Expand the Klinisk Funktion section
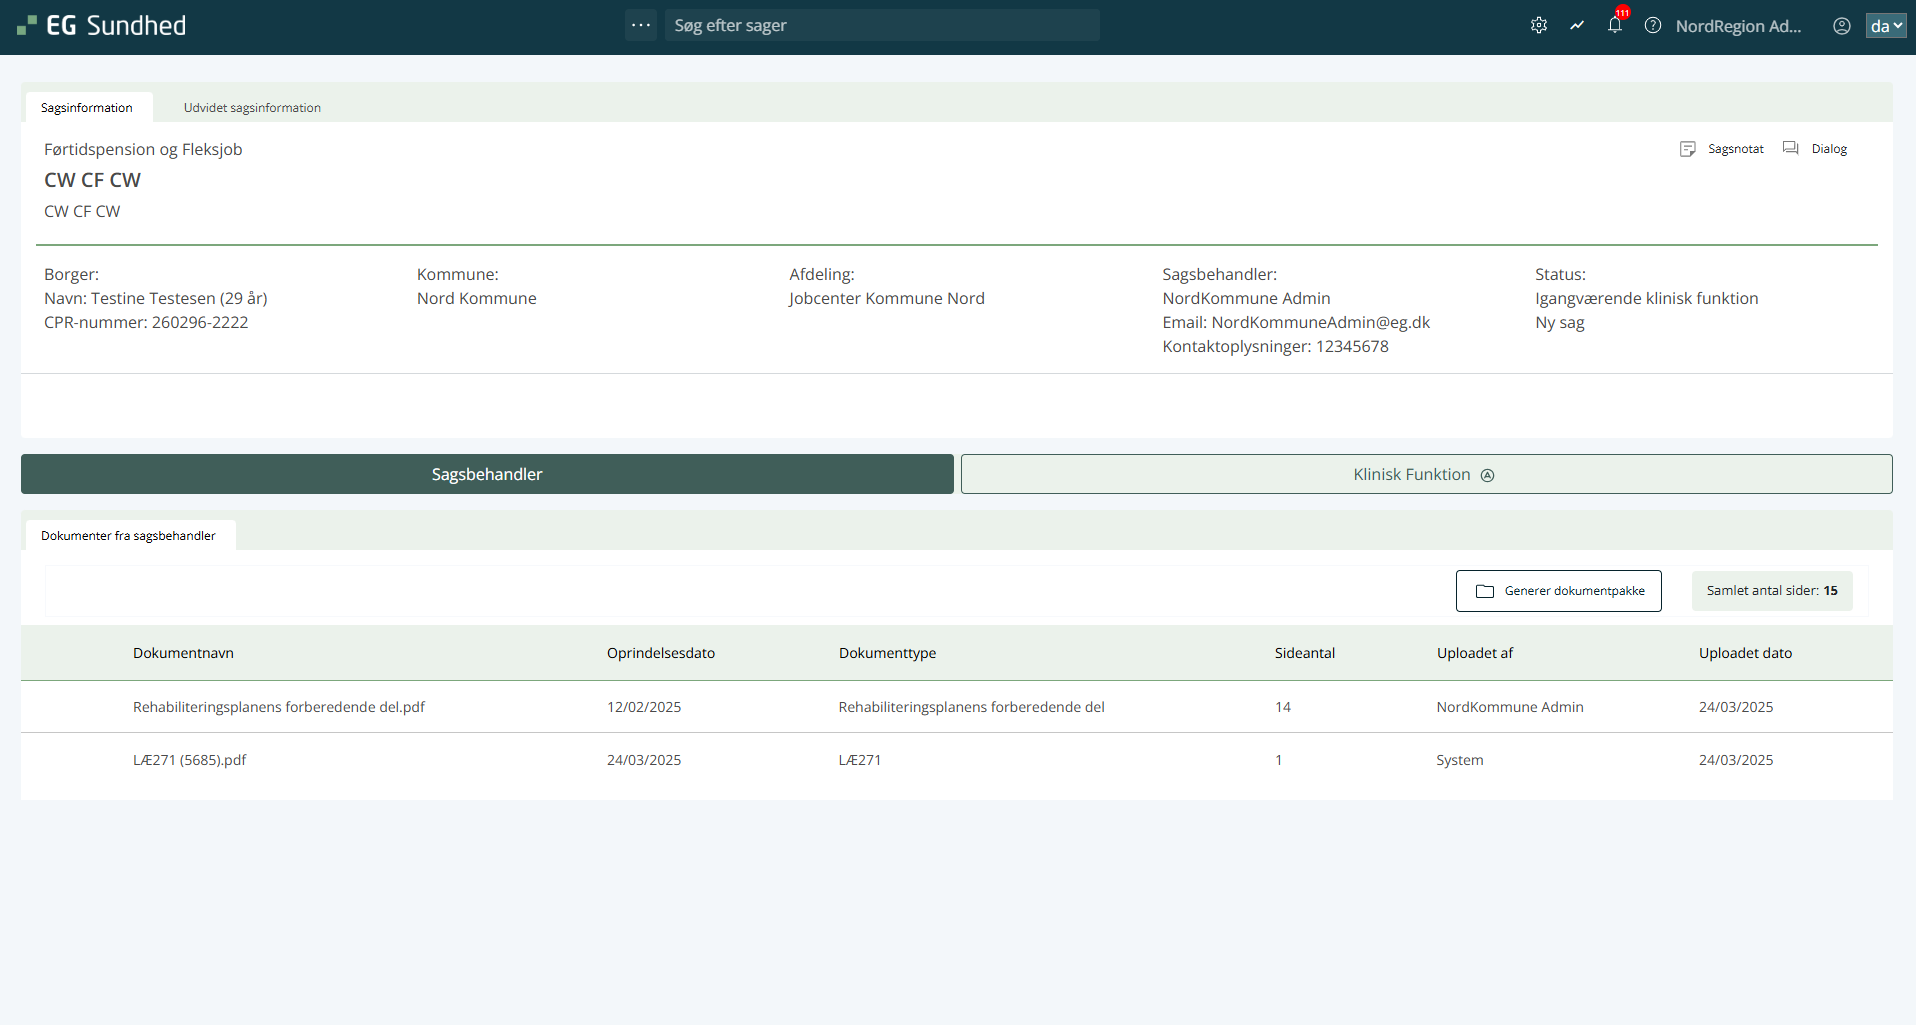 click(x=1426, y=474)
